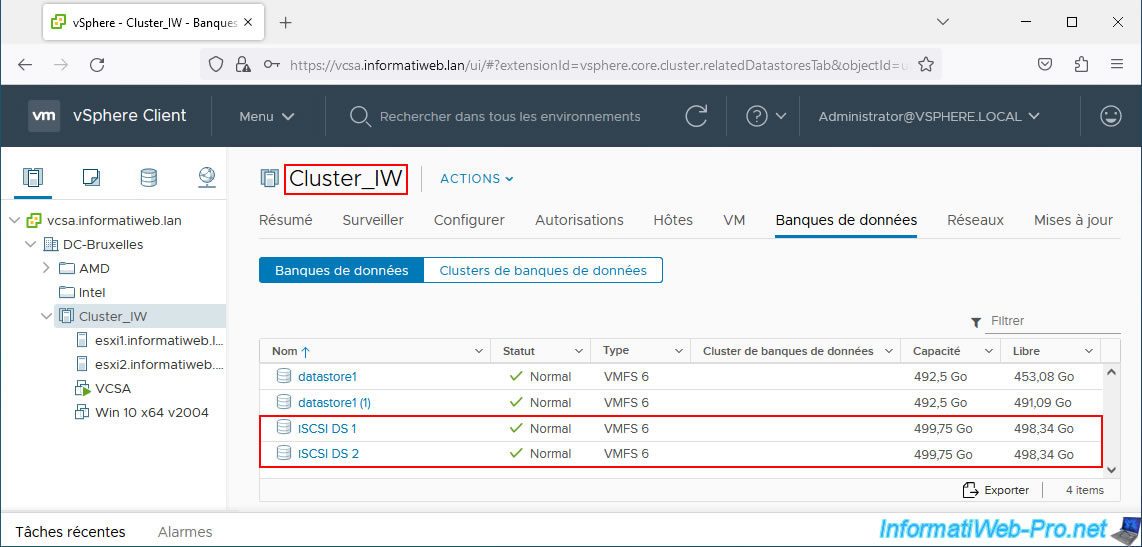Screen dimensions: 1142x547
Task: Click the Exporter export icon
Action: [970, 490]
